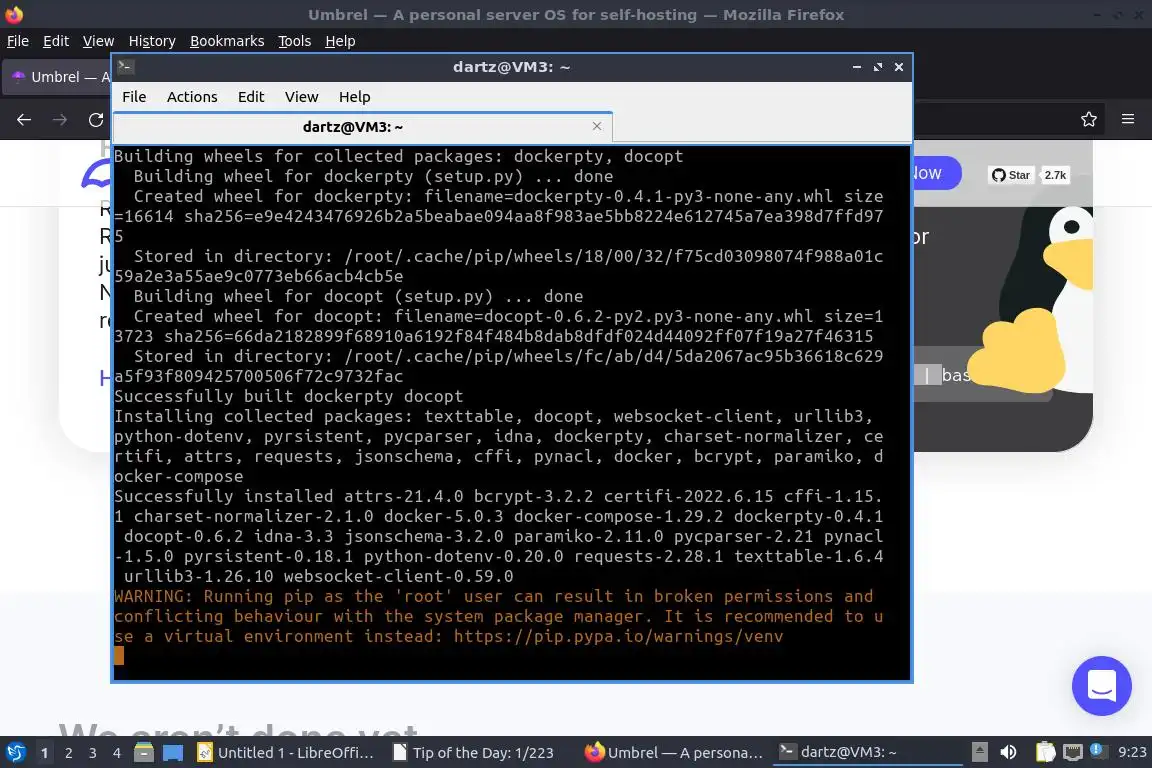Open the Firefox History menu

pos(152,41)
